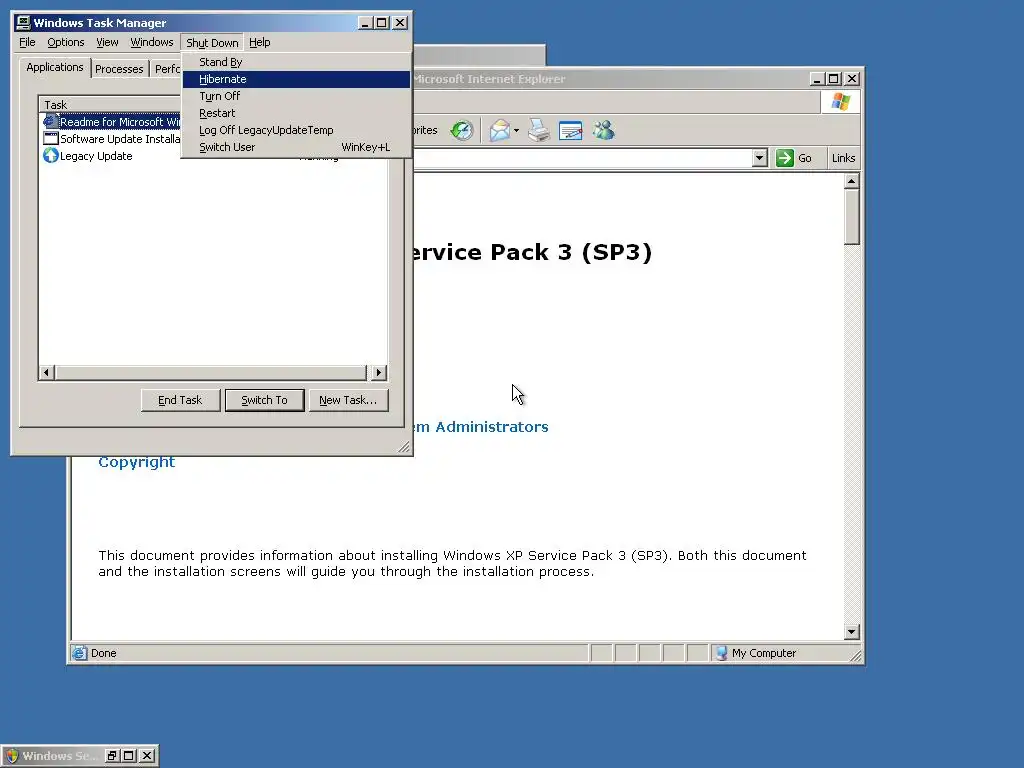Viewport: 1024px width, 768px height.
Task: Click the New Task... button
Action: point(348,400)
